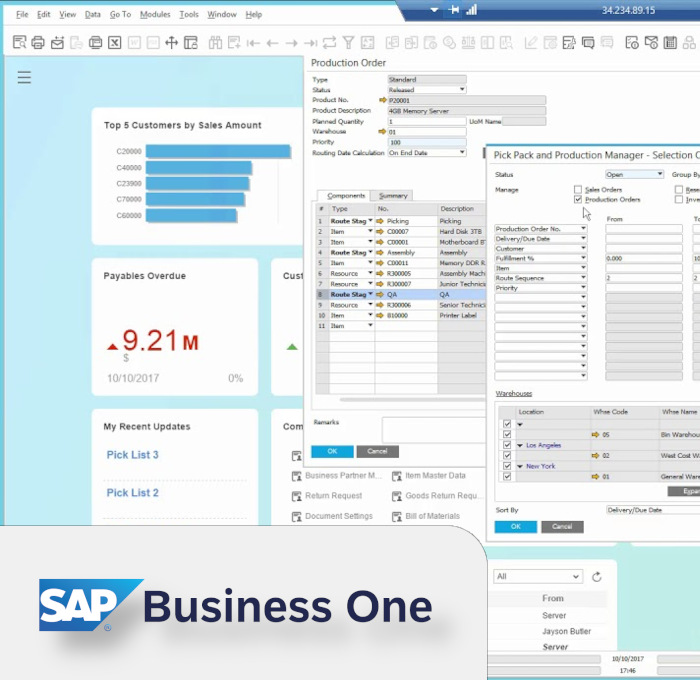
Task: Click the pin icon in connection bar
Action: 454,9
